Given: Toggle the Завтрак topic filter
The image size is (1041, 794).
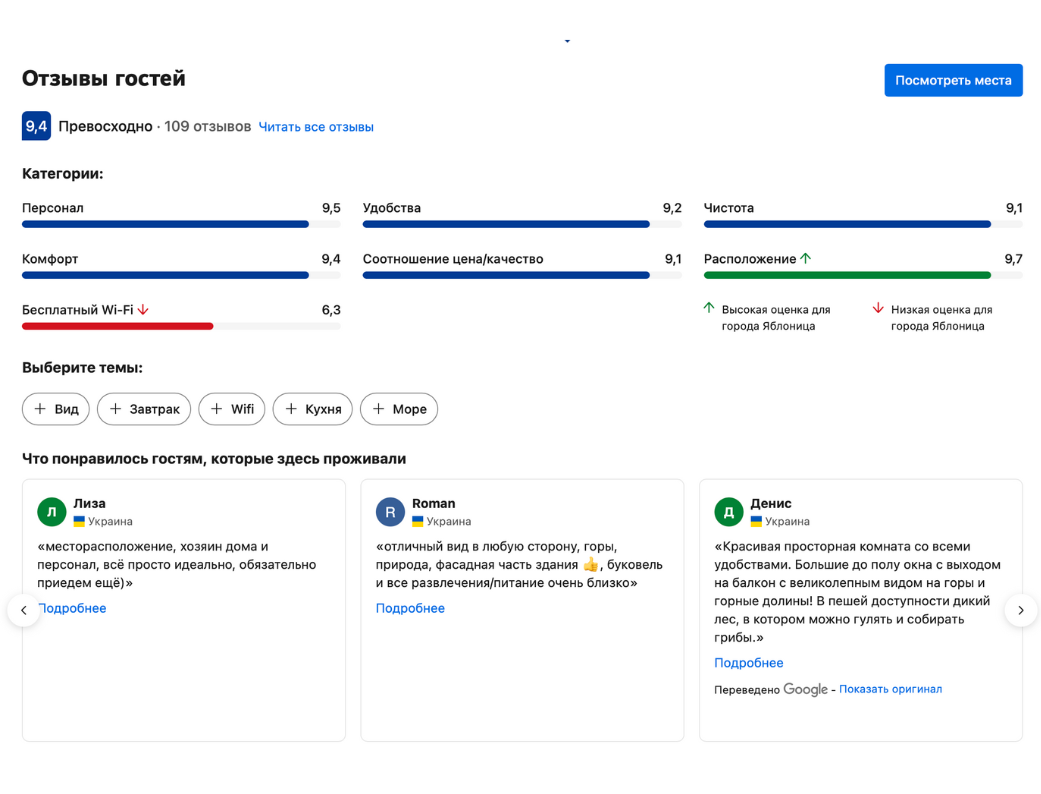Looking at the screenshot, I should (144, 409).
